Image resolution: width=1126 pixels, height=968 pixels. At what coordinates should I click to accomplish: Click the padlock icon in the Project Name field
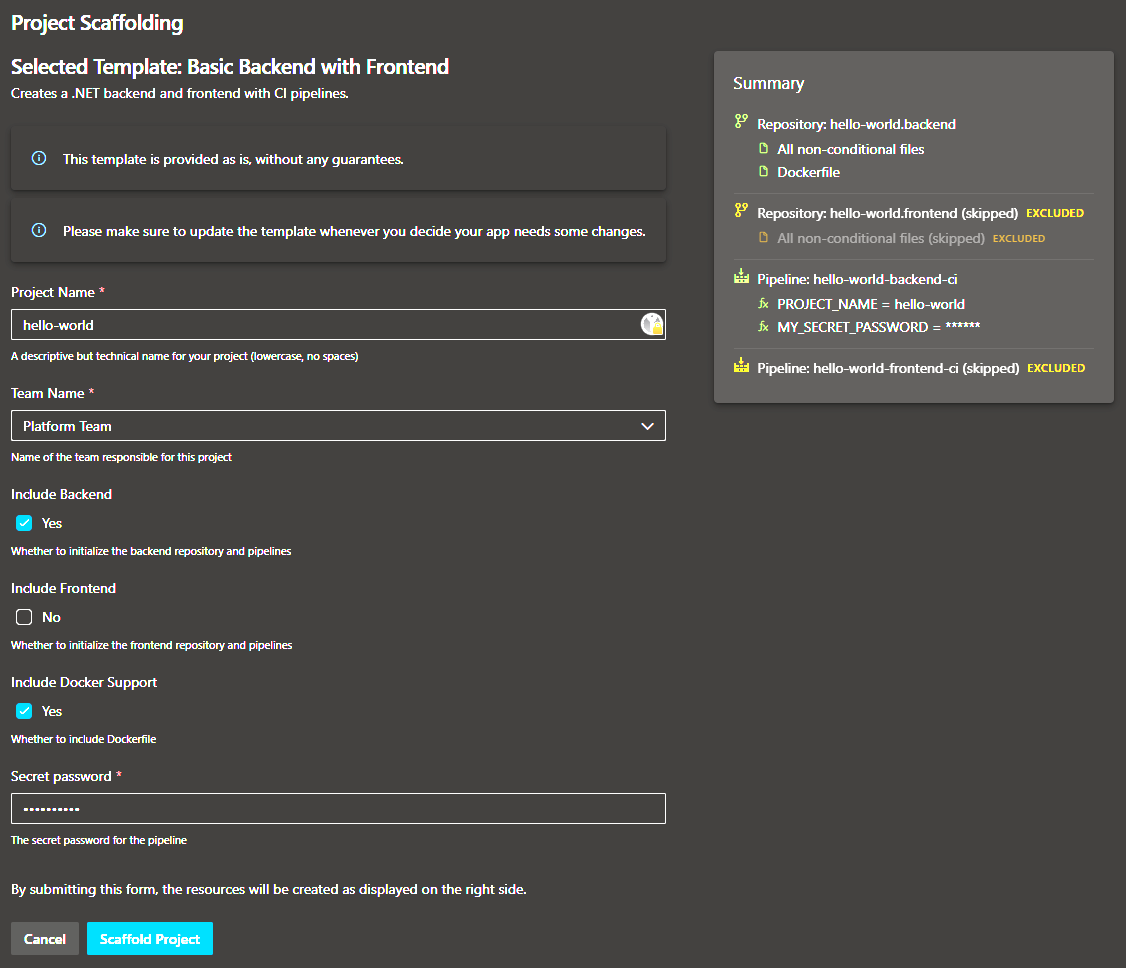pos(652,323)
